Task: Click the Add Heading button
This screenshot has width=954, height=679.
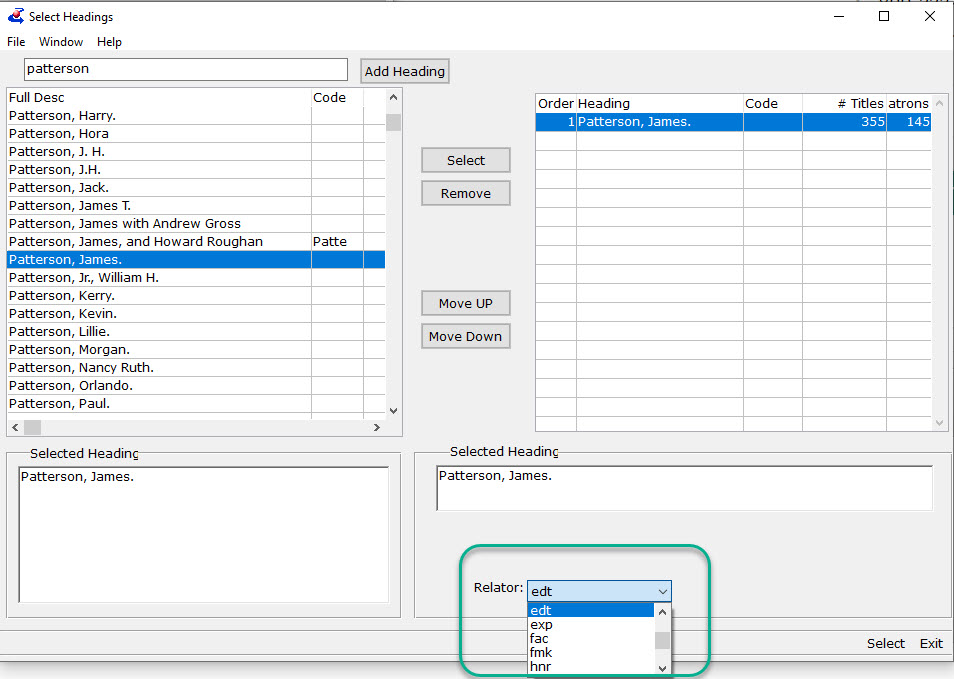Action: pos(405,71)
